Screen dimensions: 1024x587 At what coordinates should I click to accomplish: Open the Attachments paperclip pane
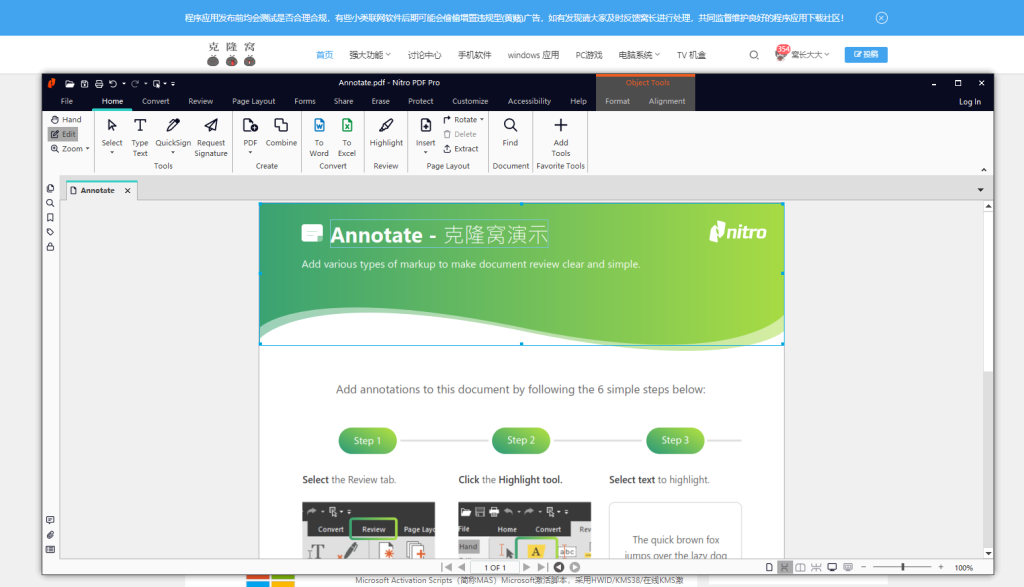tap(50, 535)
